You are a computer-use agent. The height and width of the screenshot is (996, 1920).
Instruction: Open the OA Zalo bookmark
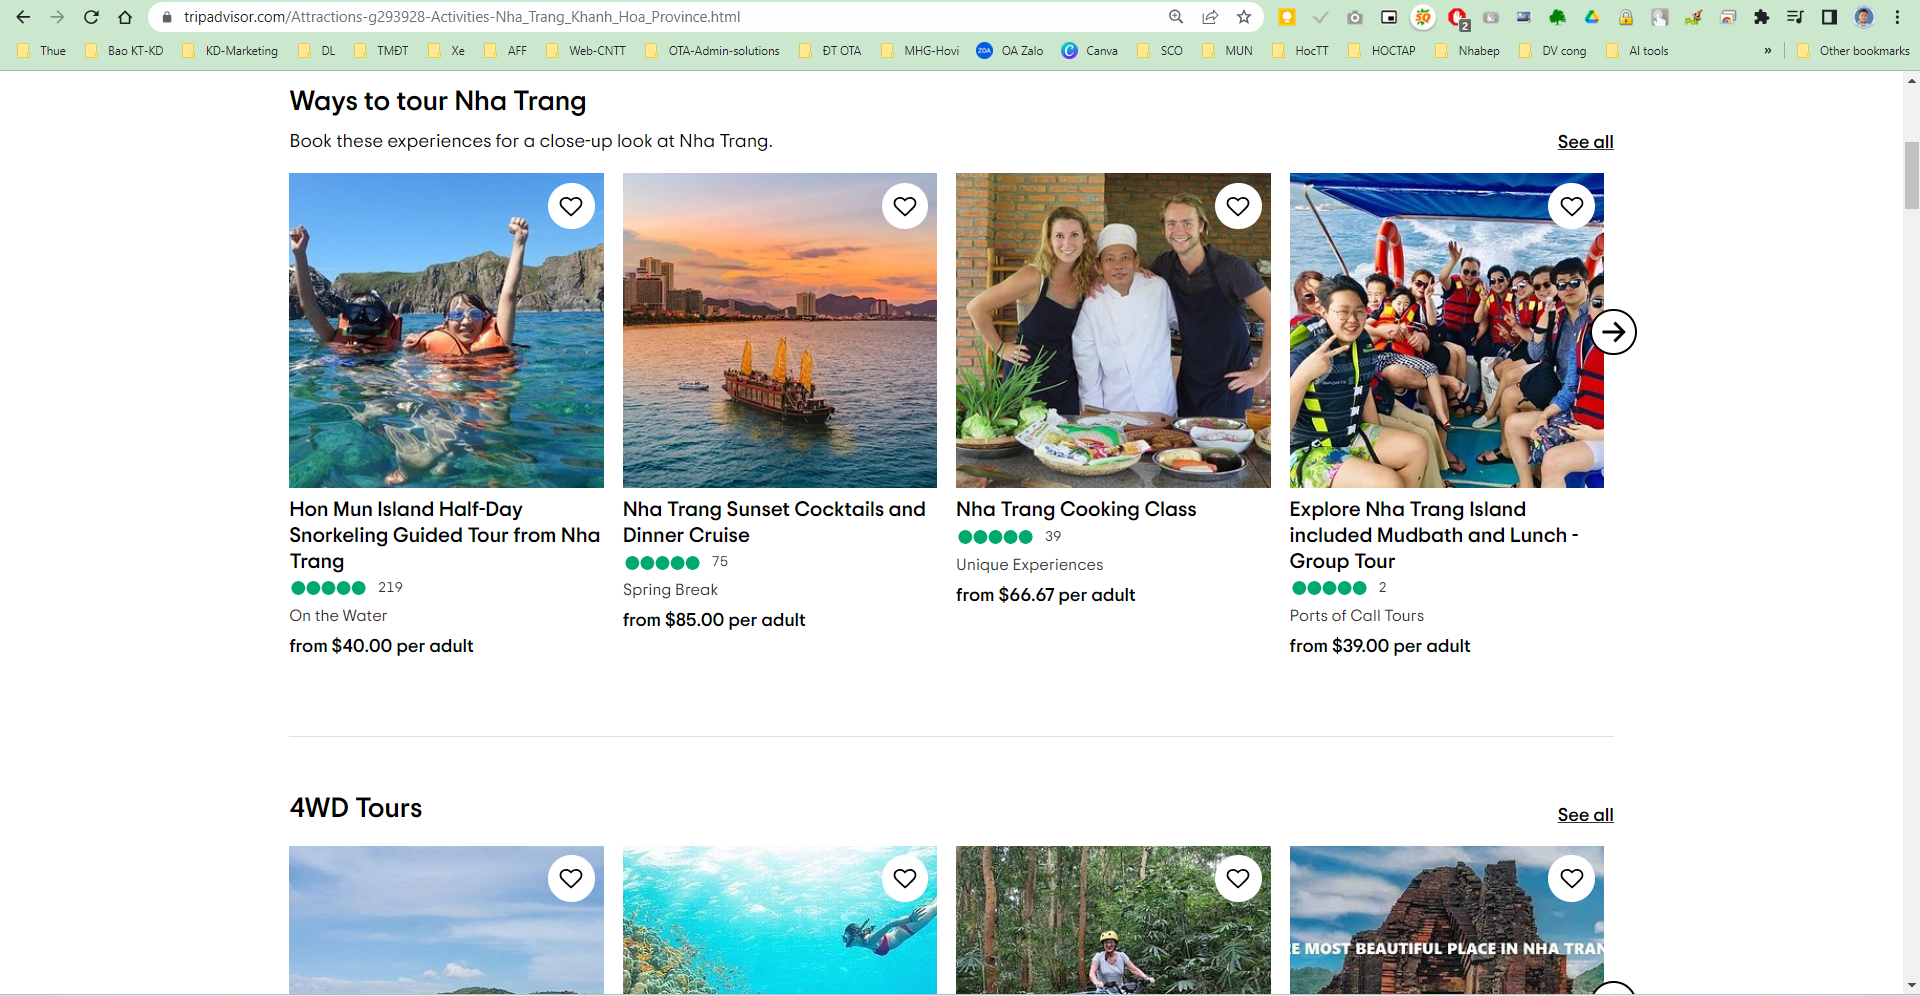point(1010,51)
